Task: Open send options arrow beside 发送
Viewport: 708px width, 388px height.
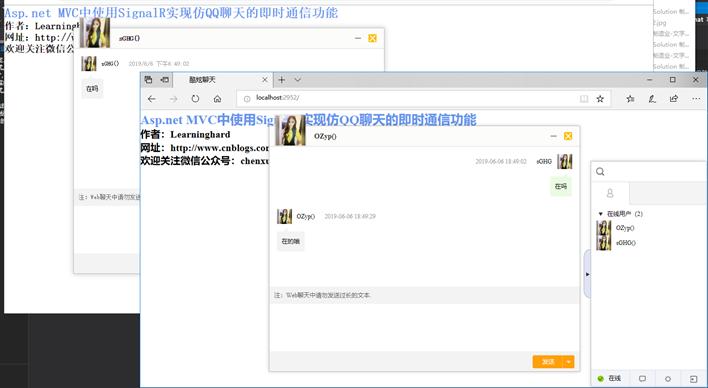Action: pyautogui.click(x=568, y=362)
